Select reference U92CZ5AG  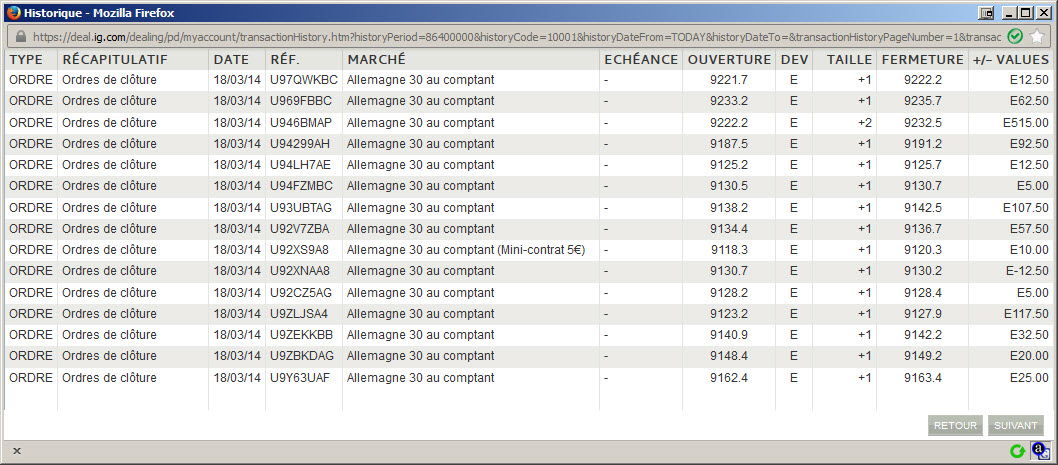[301, 293]
